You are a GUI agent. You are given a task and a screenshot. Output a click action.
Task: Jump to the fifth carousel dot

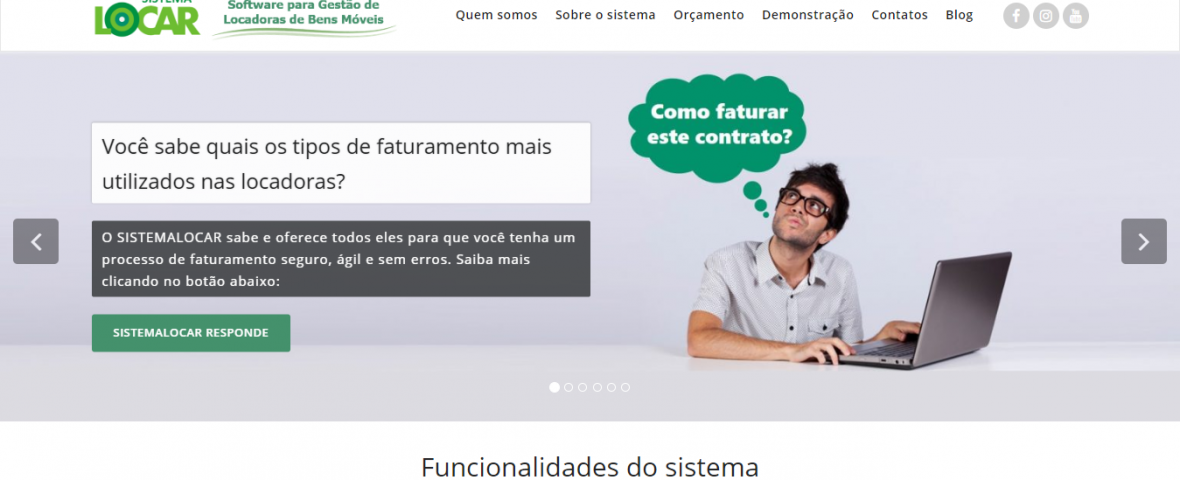coord(611,387)
